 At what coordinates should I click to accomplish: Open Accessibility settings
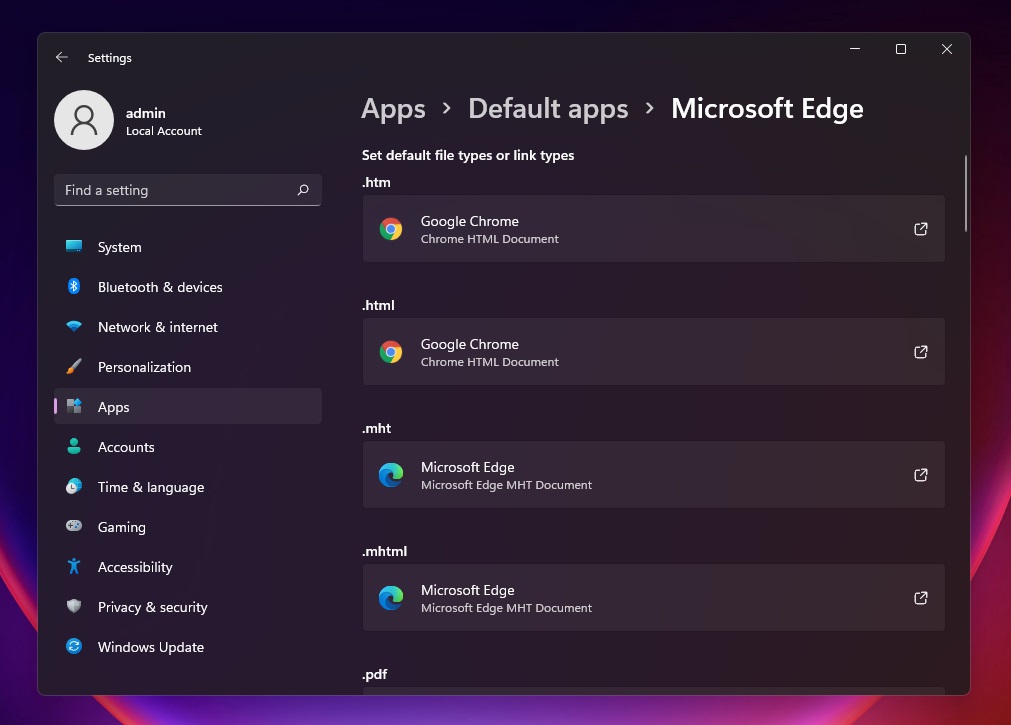tap(188, 567)
